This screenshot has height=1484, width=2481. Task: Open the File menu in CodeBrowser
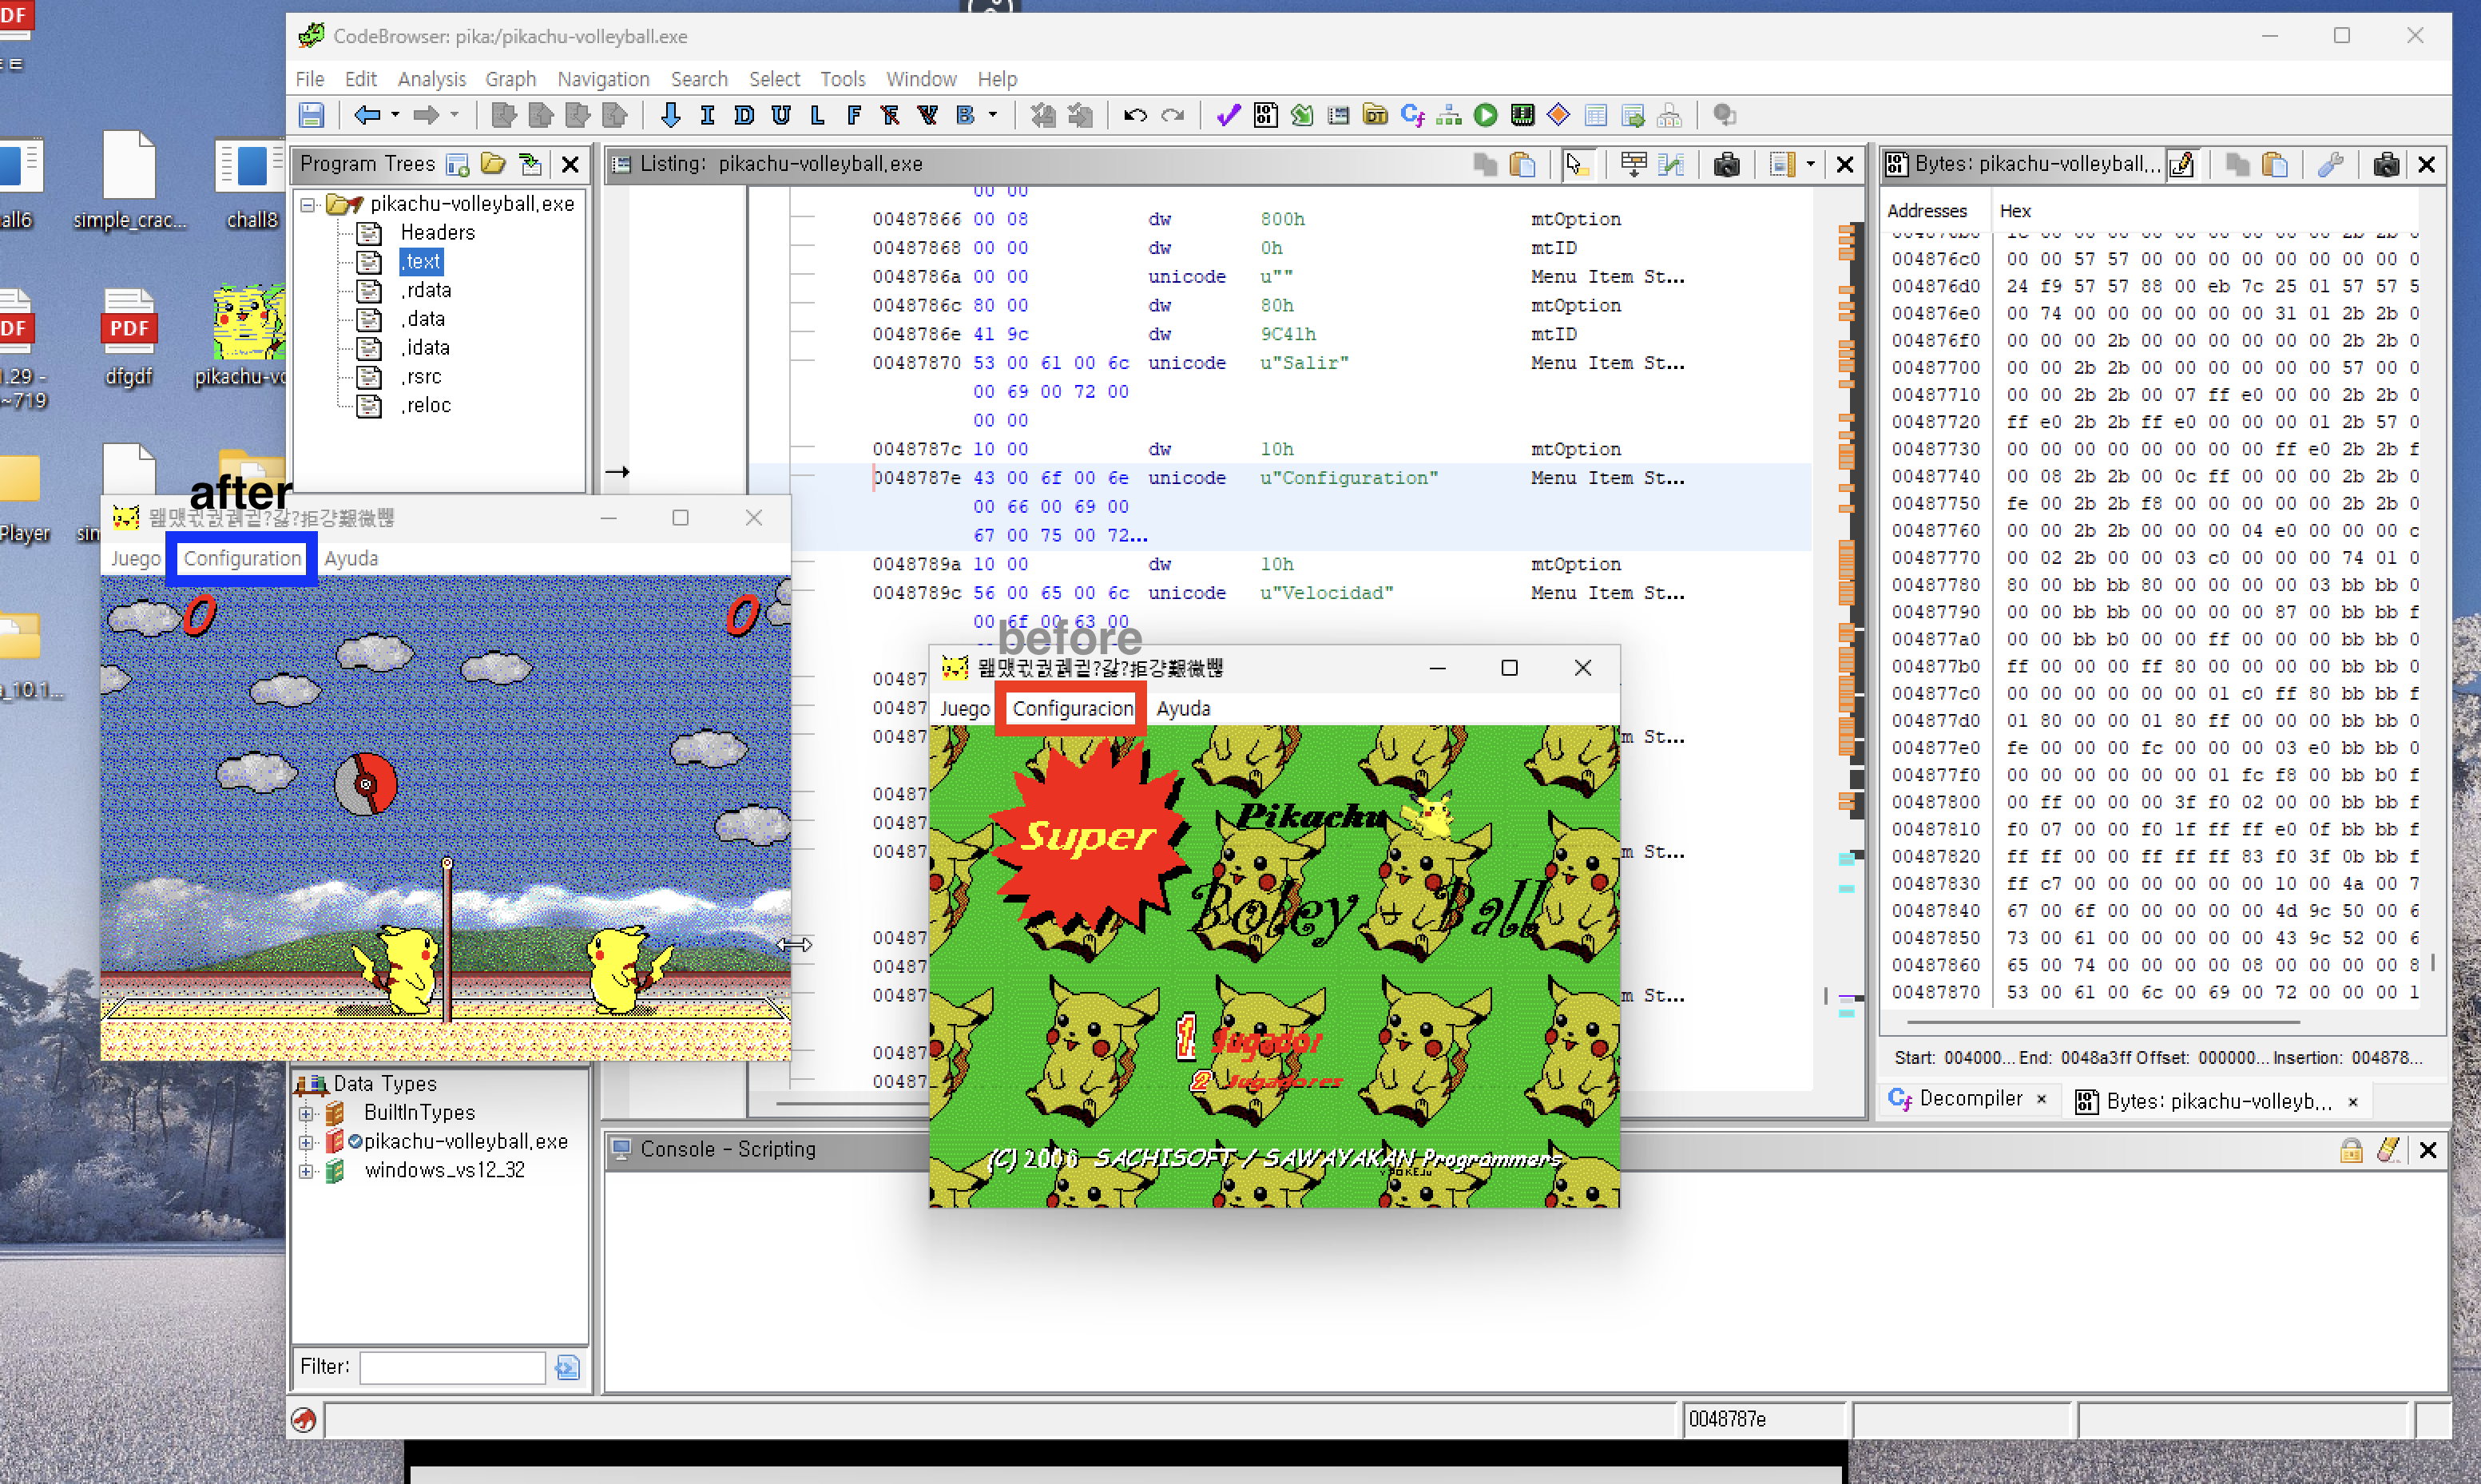[x=310, y=79]
